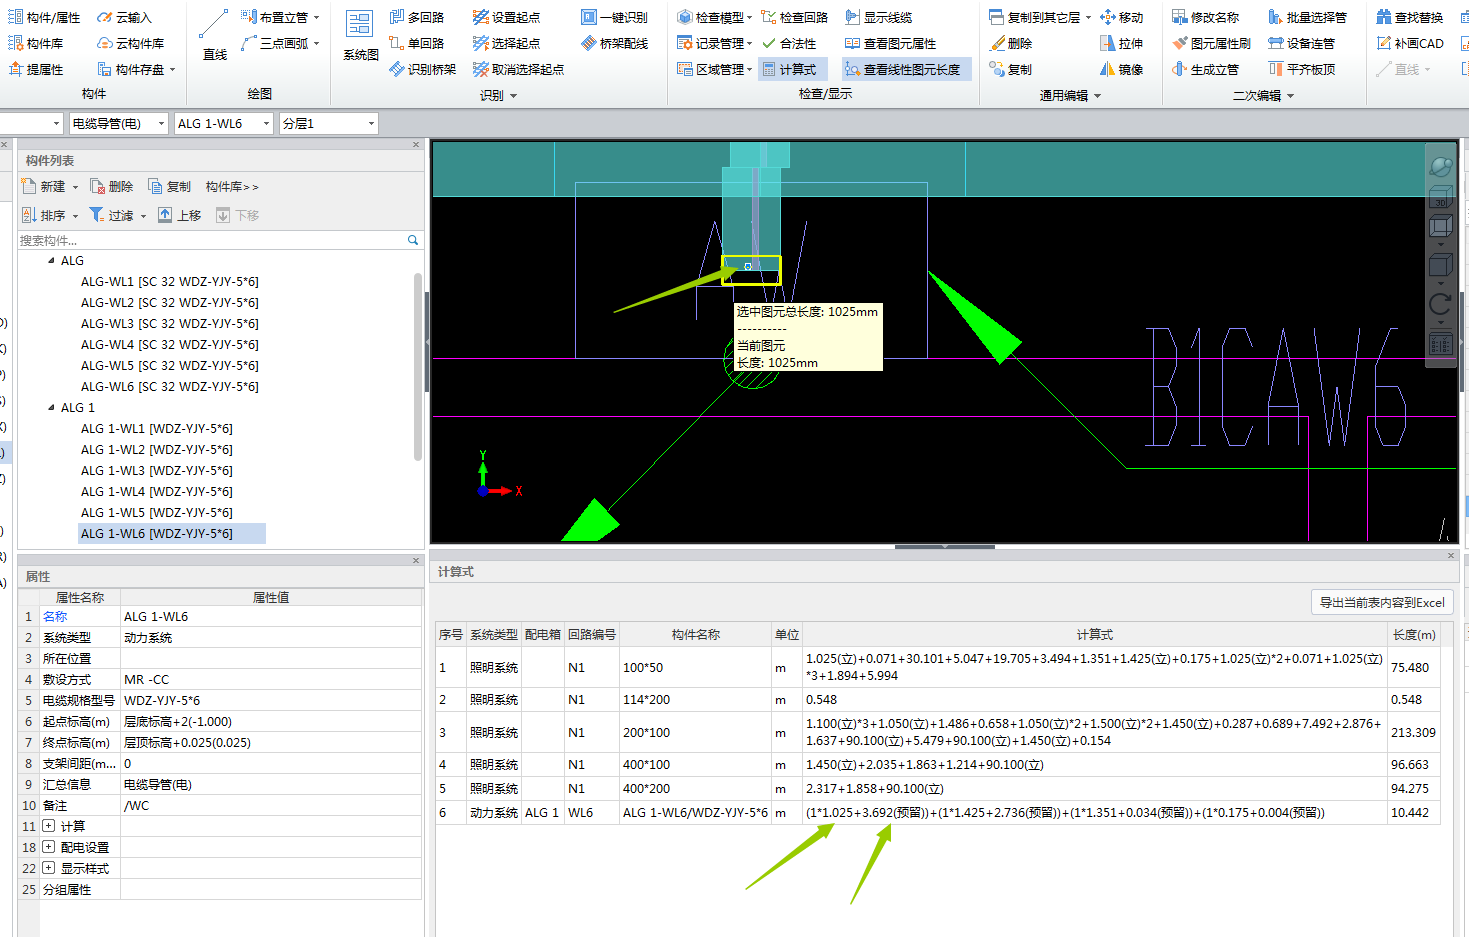Click 一键识别 one-click recognize
This screenshot has width=1469, height=937.
614,17
